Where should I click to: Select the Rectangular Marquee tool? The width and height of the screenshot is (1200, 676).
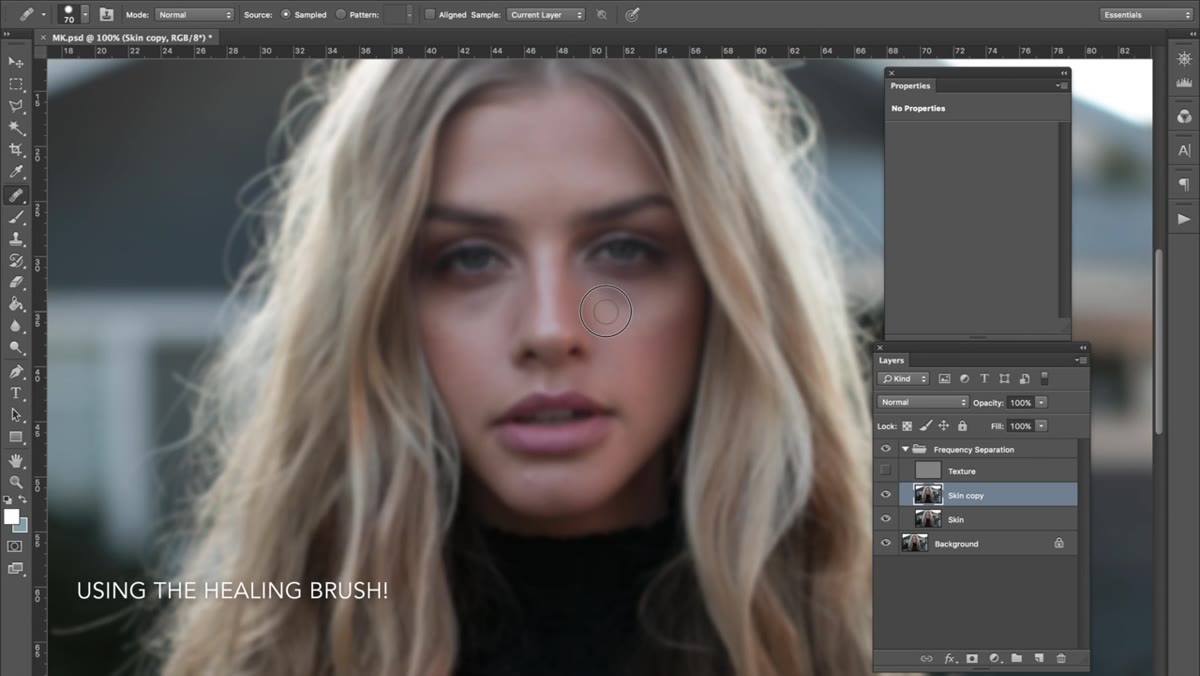pyautogui.click(x=16, y=85)
